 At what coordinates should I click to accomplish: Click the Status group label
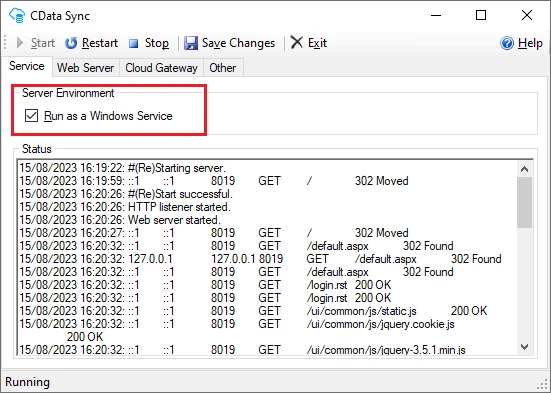click(x=37, y=149)
